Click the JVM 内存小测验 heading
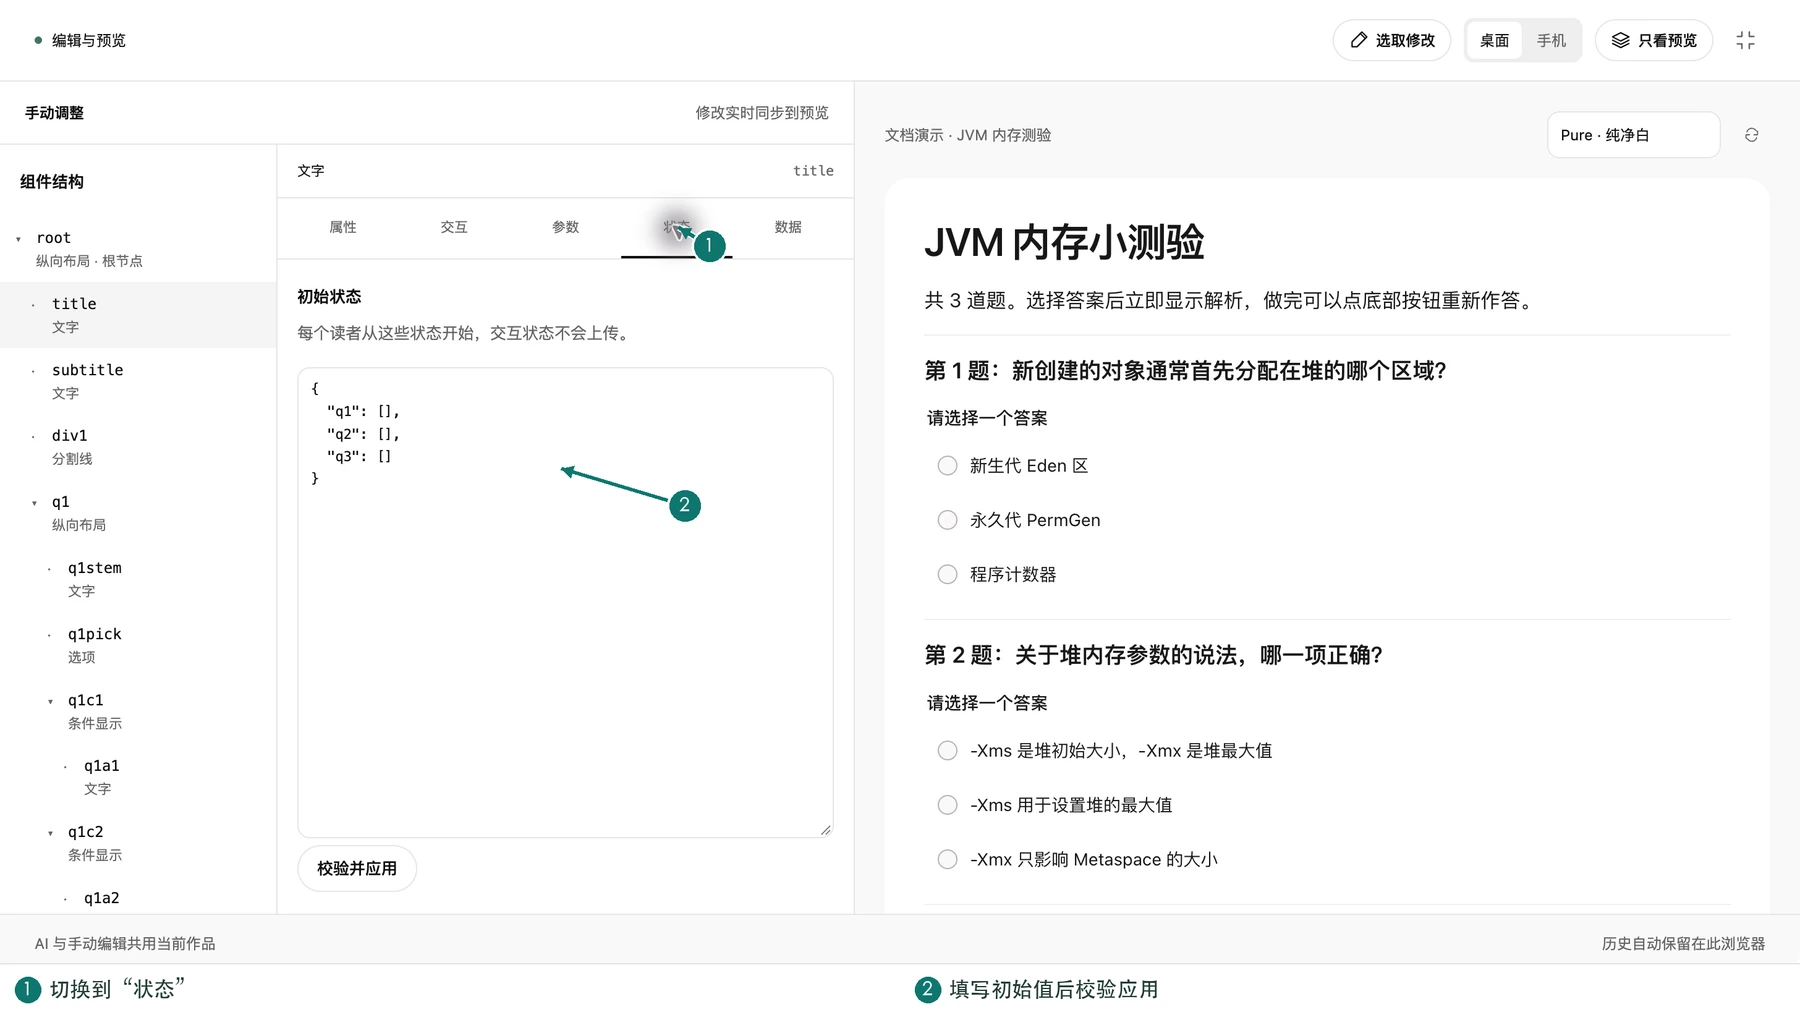This screenshot has width=1800, height=1020. click(x=1064, y=243)
